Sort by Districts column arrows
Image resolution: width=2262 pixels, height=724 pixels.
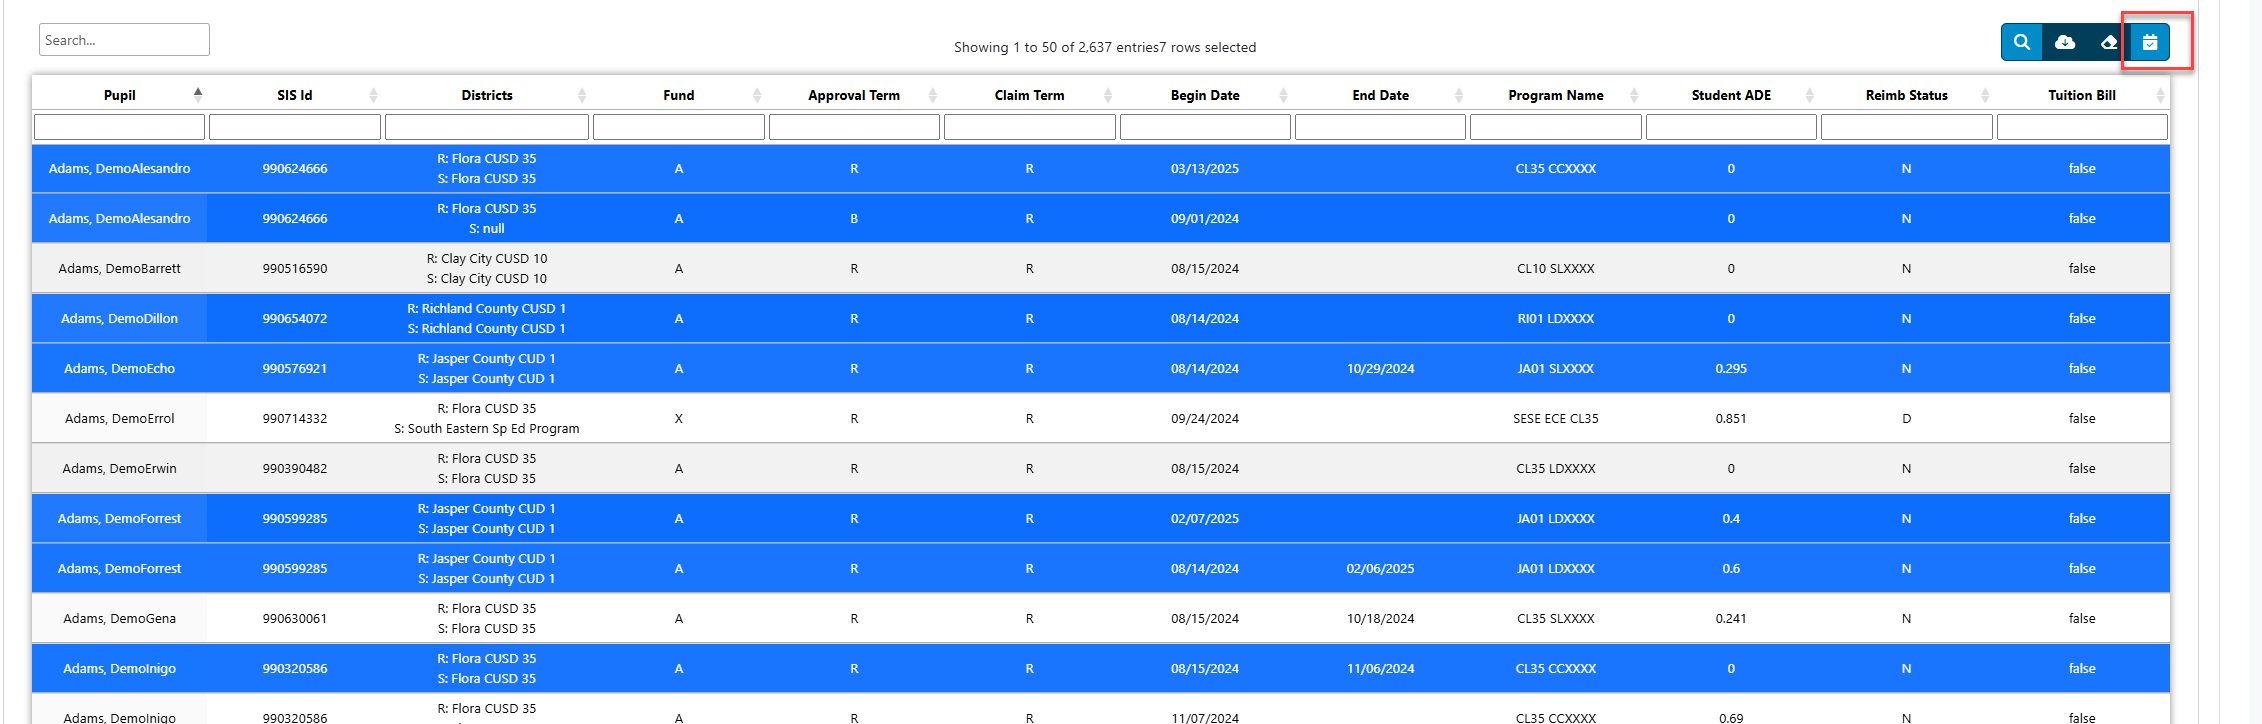tap(582, 95)
